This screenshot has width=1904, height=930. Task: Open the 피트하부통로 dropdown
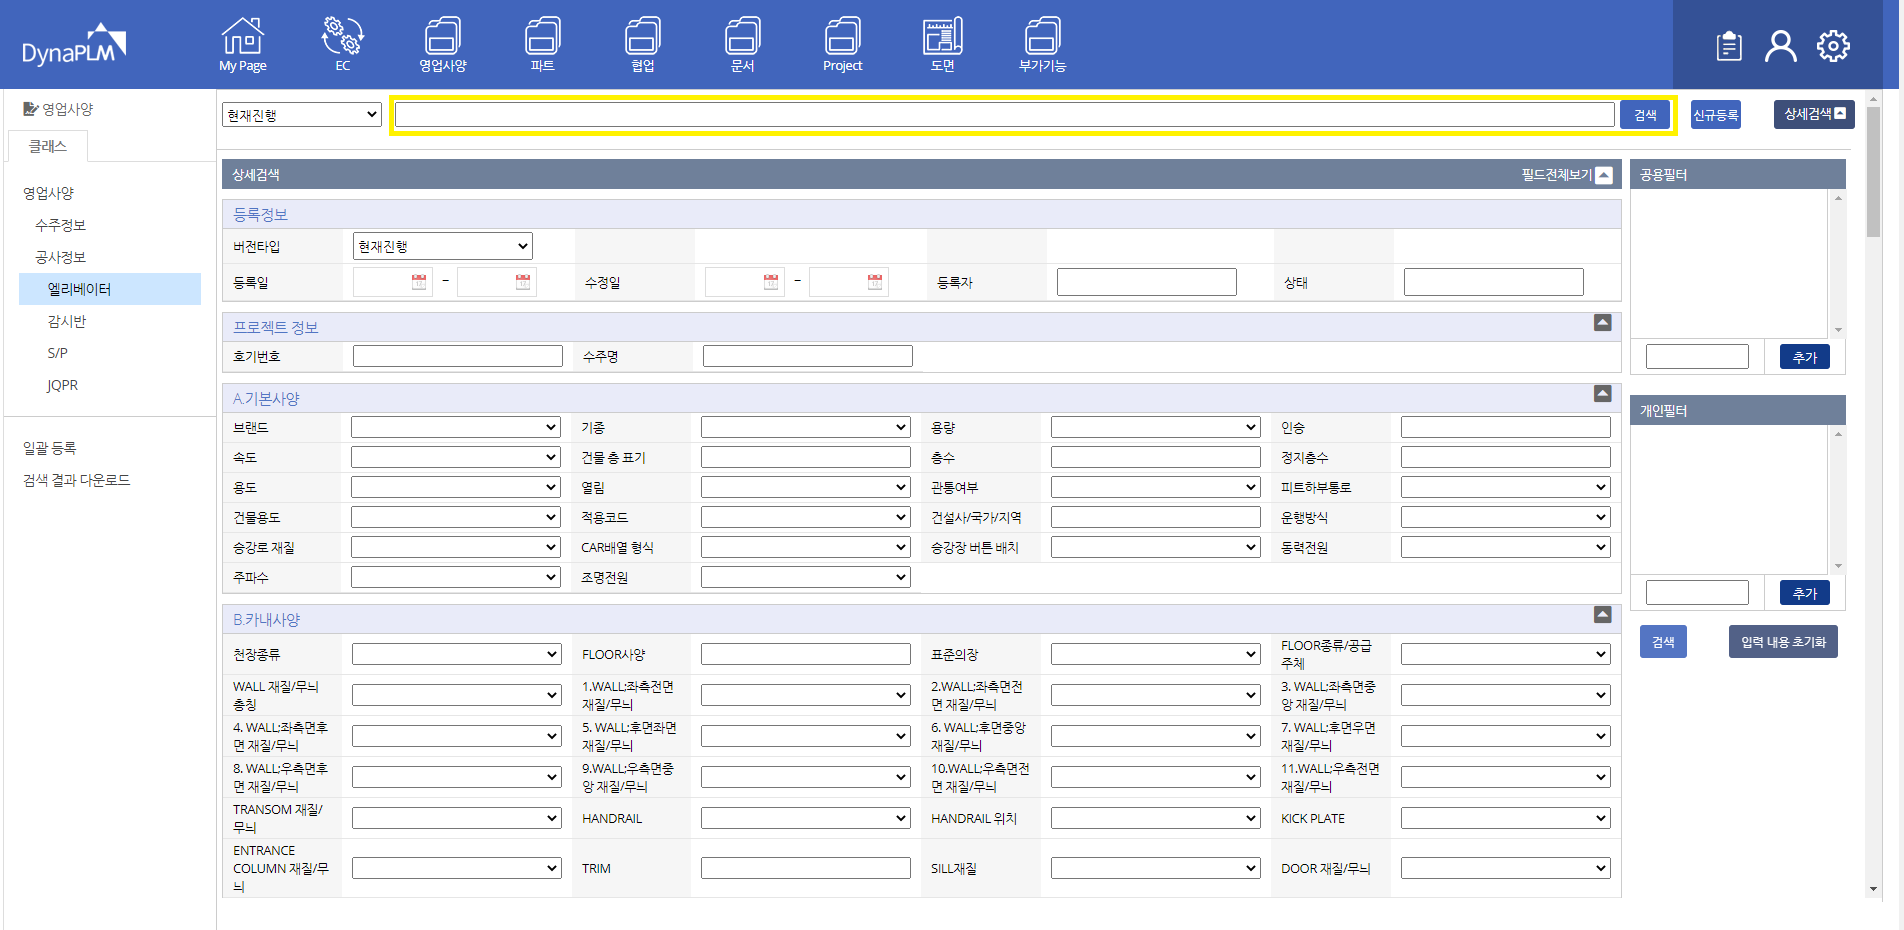[1506, 487]
